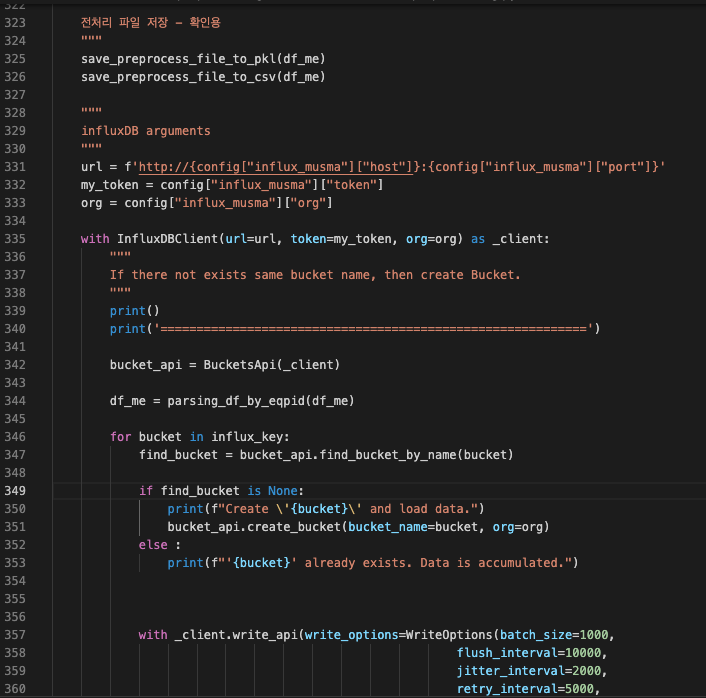Screen dimensions: 706x698
Task: Place cursor on parsing_df_by_eqpid function call
Action: [x=261, y=401]
